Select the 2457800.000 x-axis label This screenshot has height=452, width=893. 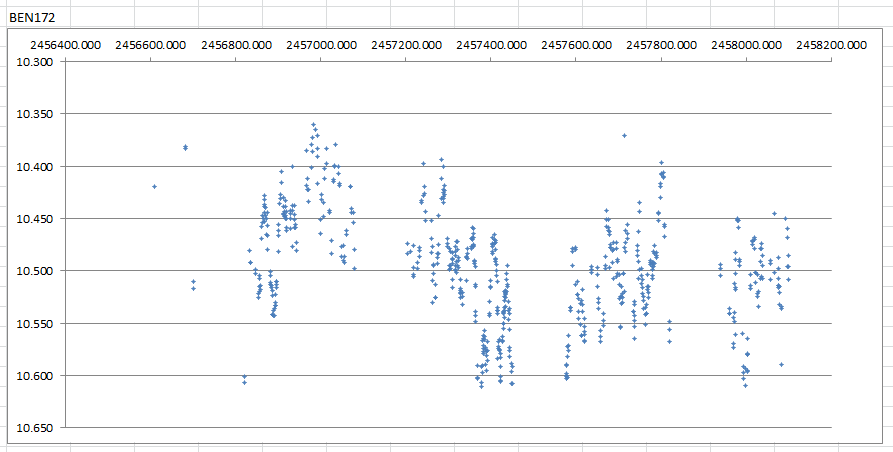[x=660, y=45]
